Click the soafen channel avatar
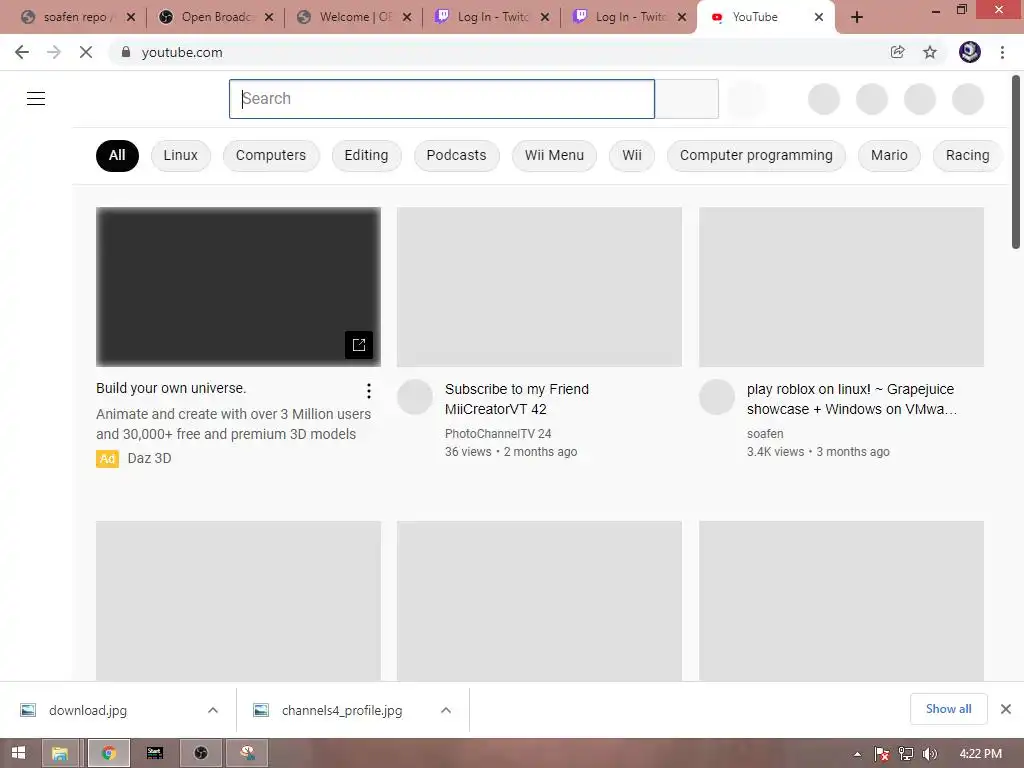This screenshot has height=768, width=1024. (716, 397)
